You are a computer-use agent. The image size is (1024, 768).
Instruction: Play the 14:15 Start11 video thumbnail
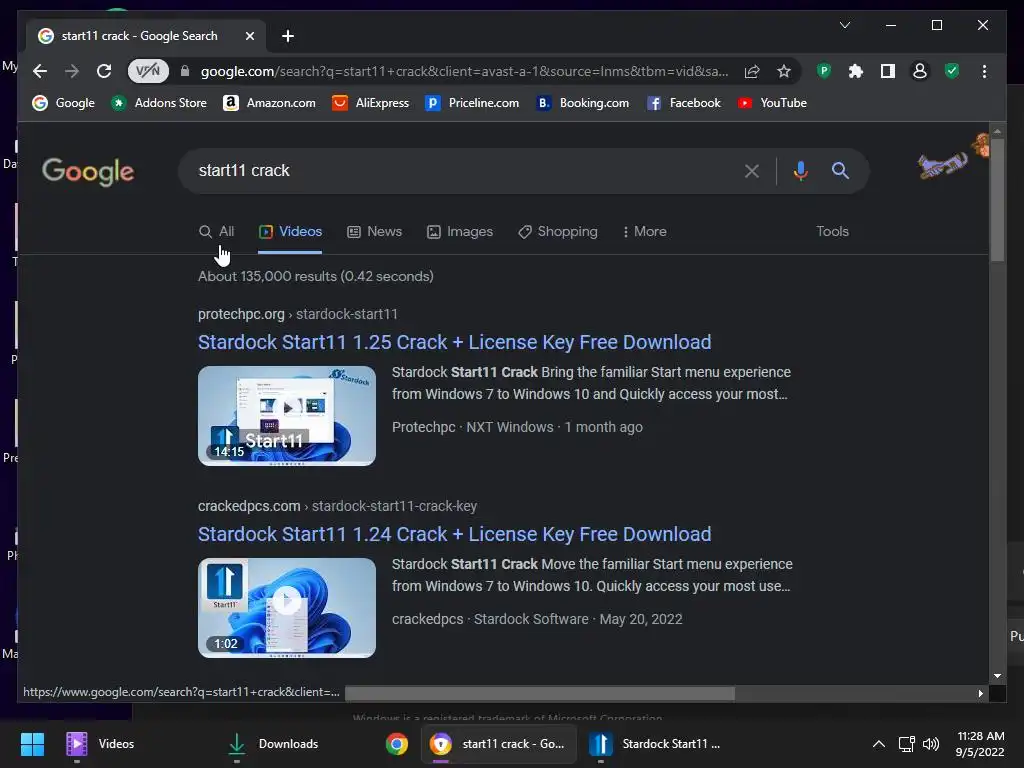tap(287, 416)
